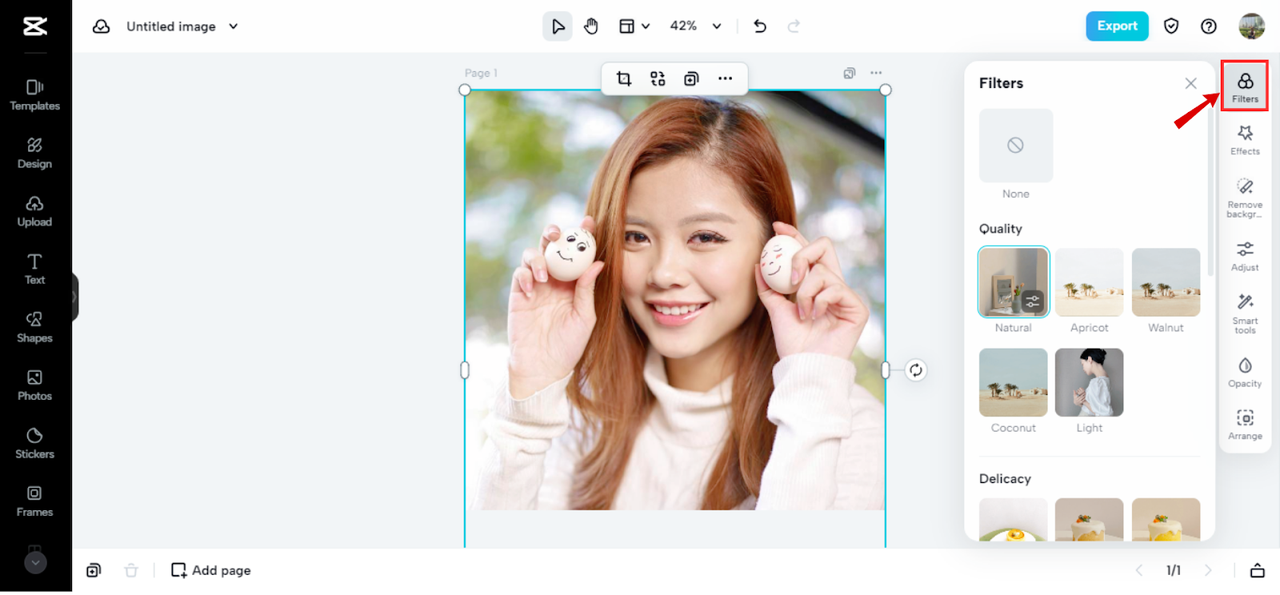
Task: Click the Export button
Action: click(x=1117, y=26)
